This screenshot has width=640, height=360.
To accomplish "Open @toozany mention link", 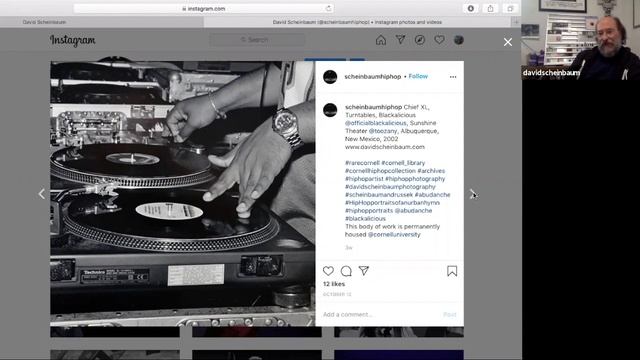I will pos(383,131).
